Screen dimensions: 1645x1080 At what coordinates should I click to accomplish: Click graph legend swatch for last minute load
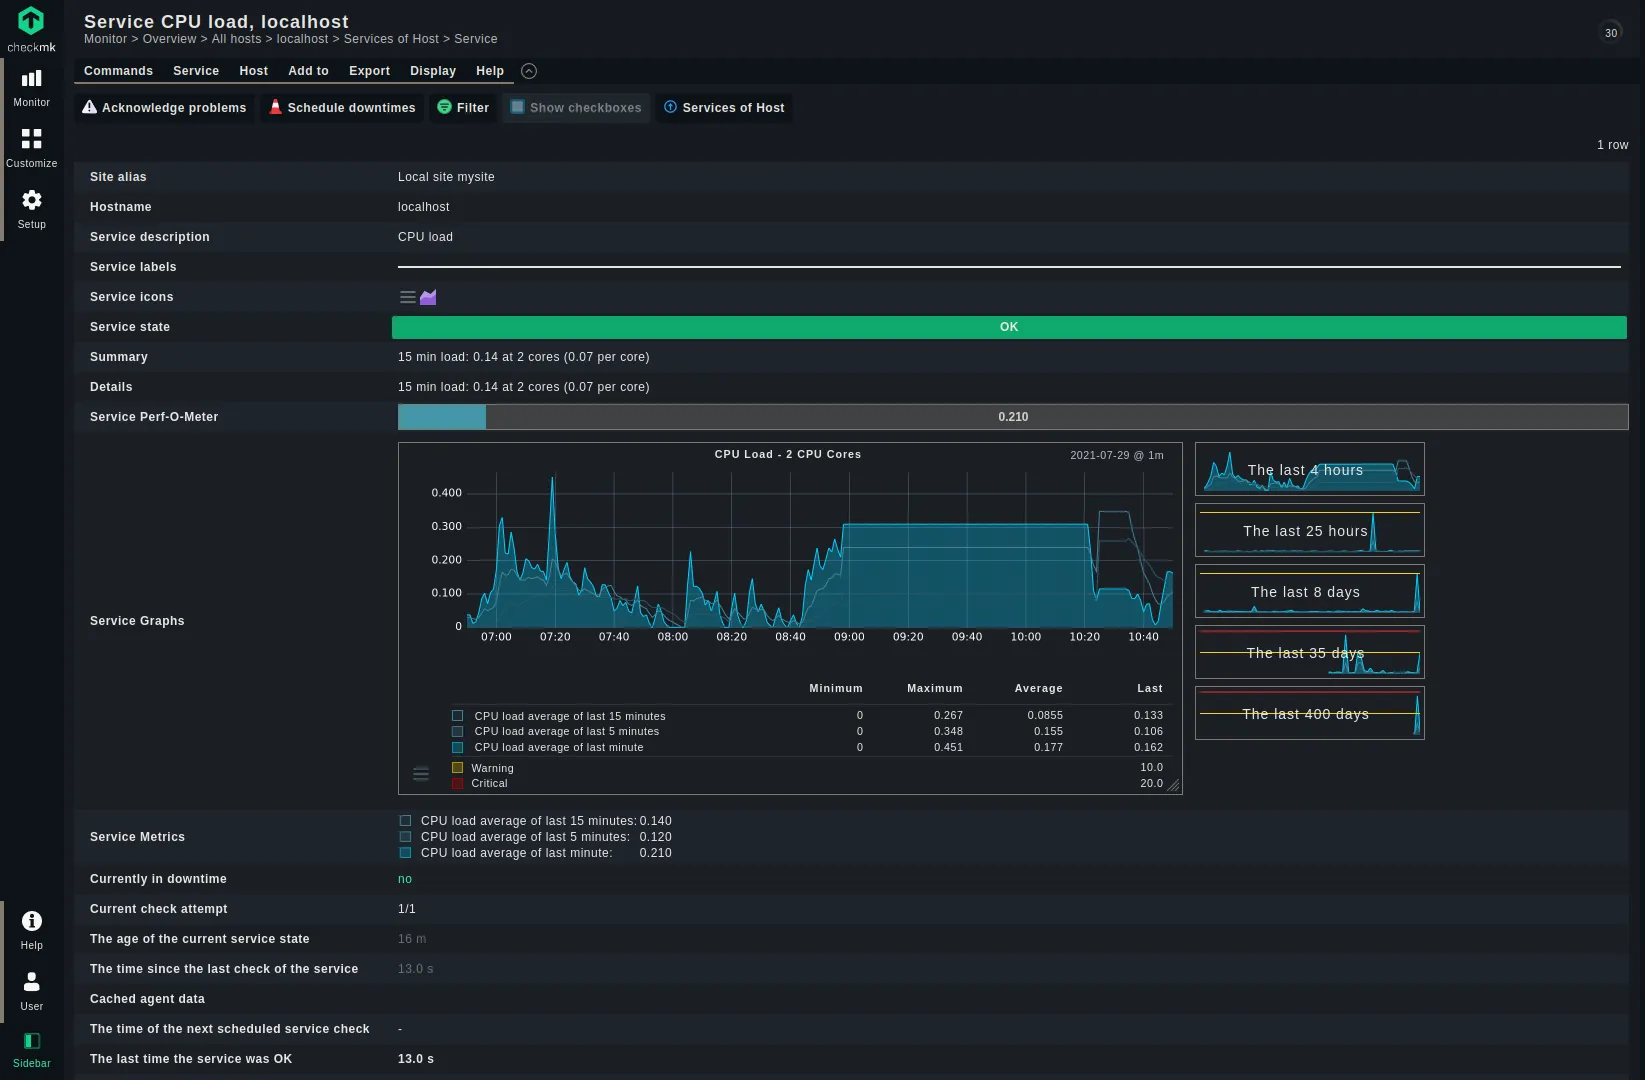point(457,747)
